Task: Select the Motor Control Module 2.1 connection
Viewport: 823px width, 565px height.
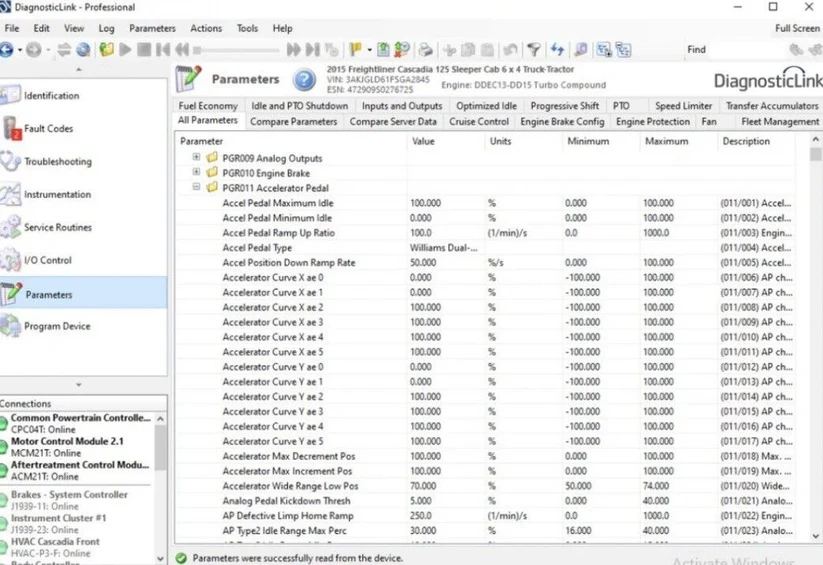Action: [x=67, y=447]
